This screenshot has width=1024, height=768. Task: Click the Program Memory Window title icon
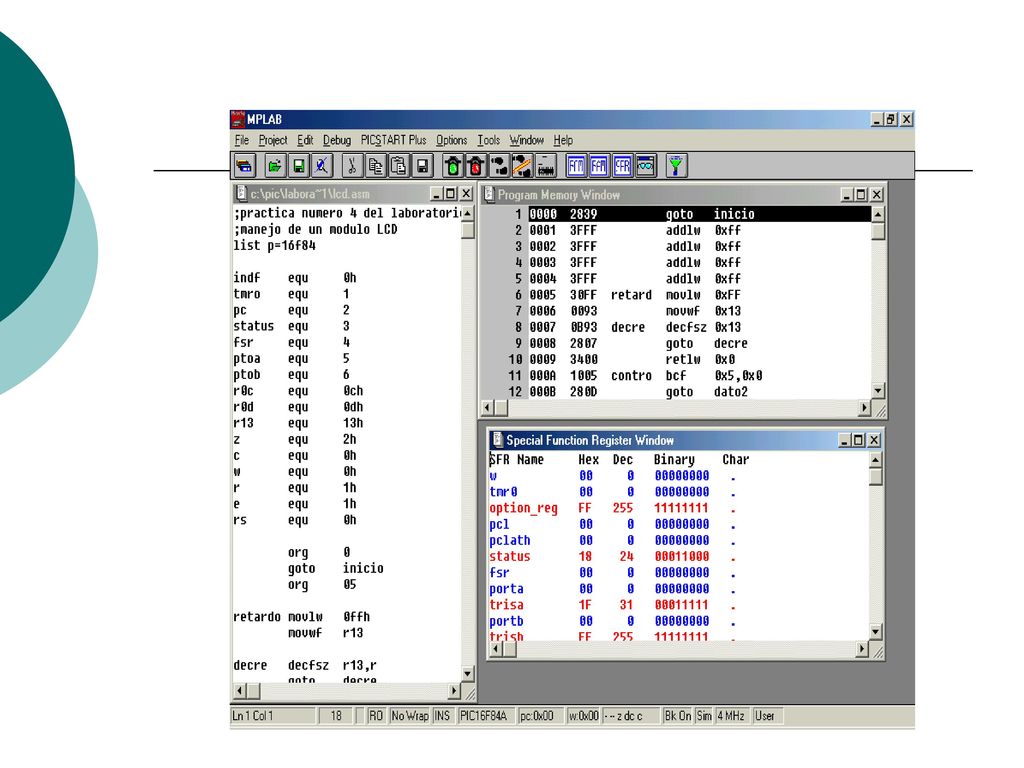point(489,194)
